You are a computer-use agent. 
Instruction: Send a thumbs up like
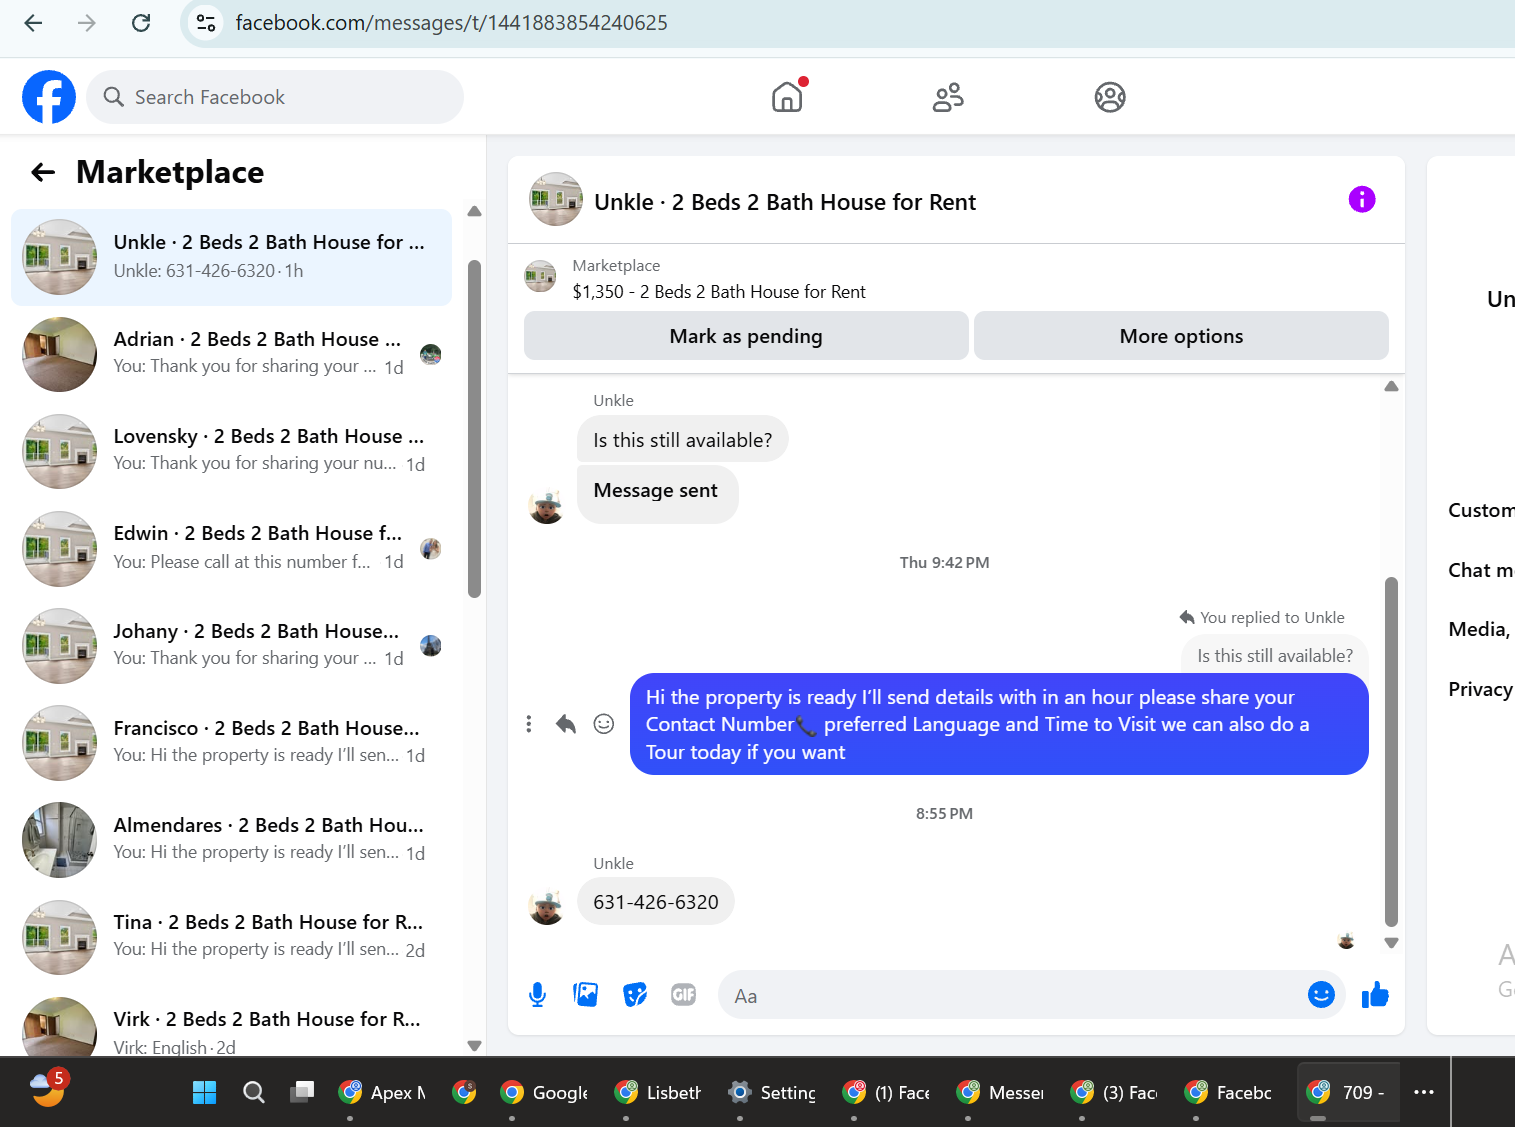(1376, 995)
